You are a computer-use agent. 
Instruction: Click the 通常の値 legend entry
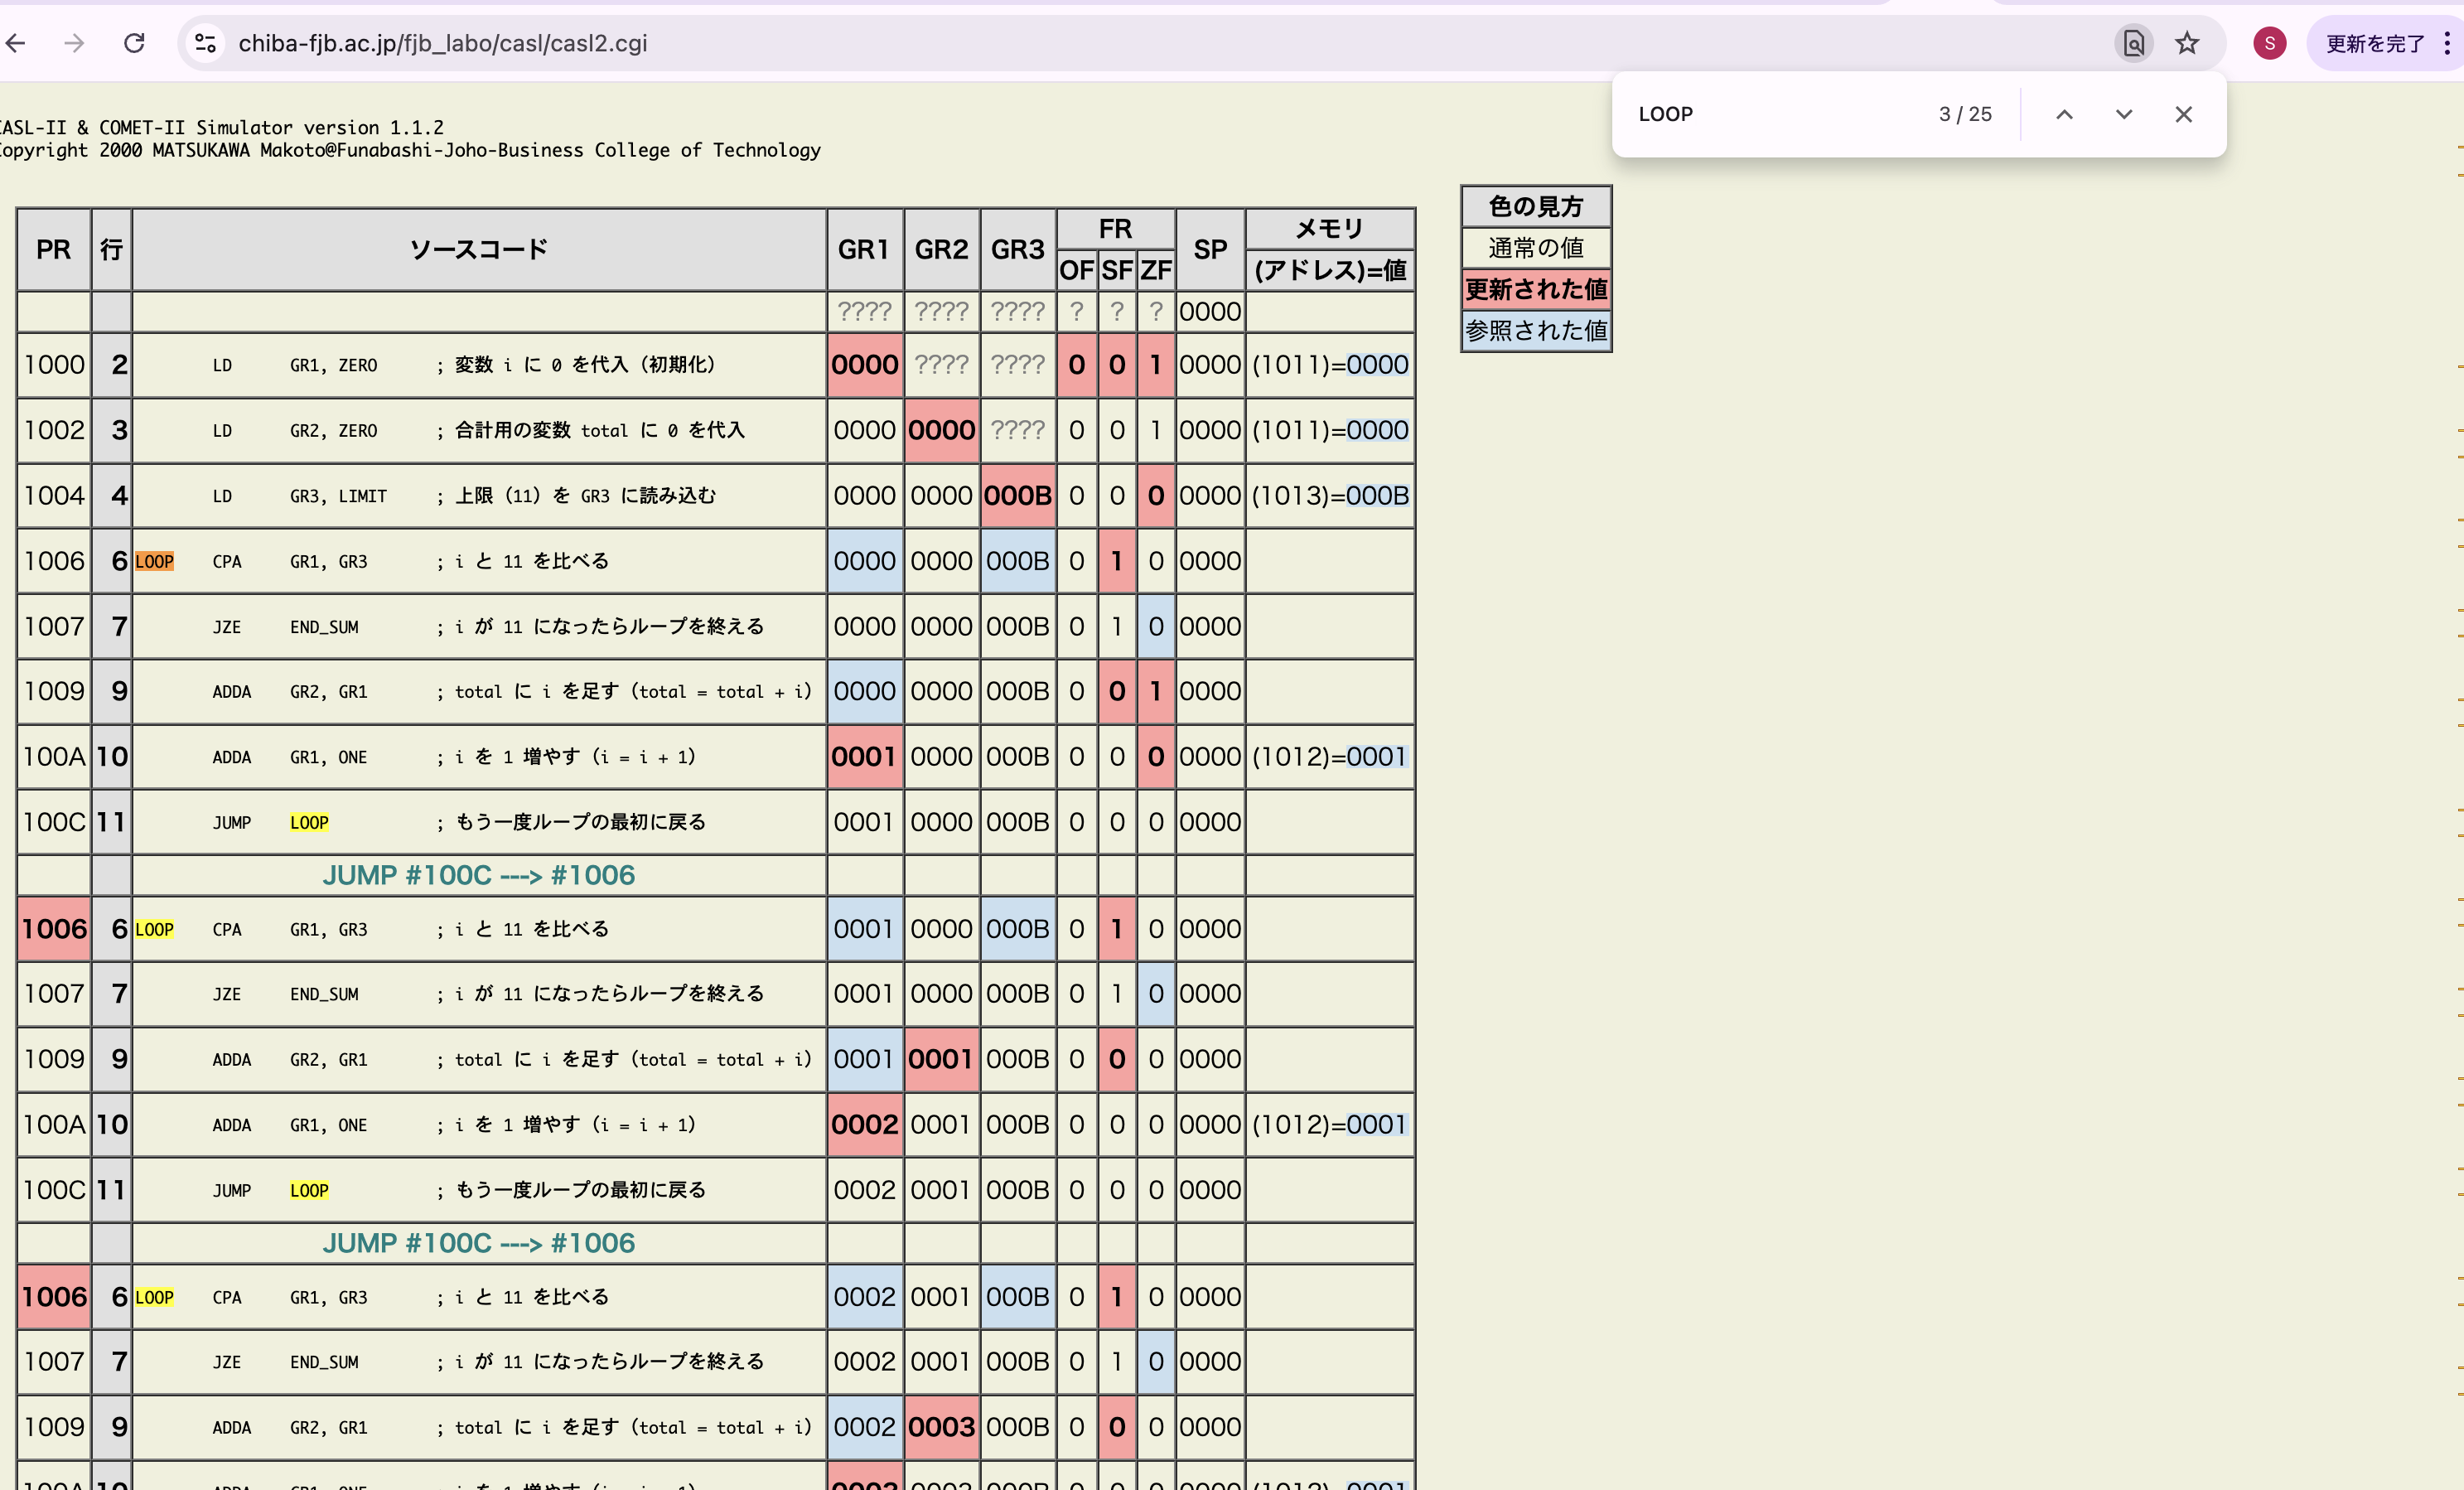pos(1536,248)
